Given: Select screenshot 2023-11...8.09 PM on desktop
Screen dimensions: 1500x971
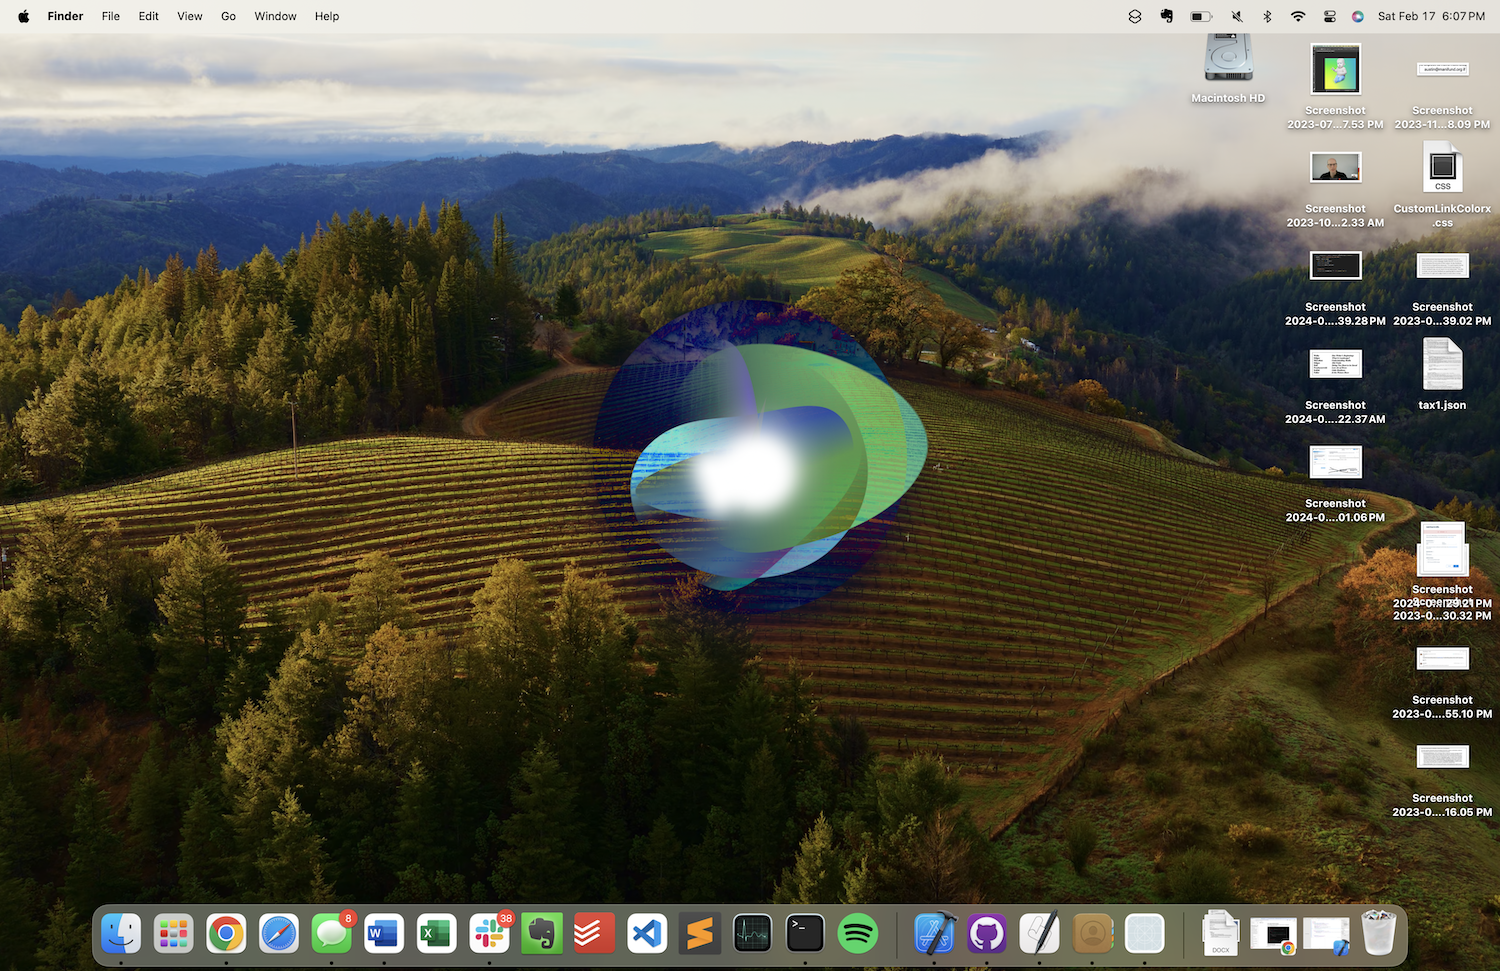Looking at the screenshot, I should point(1442,69).
